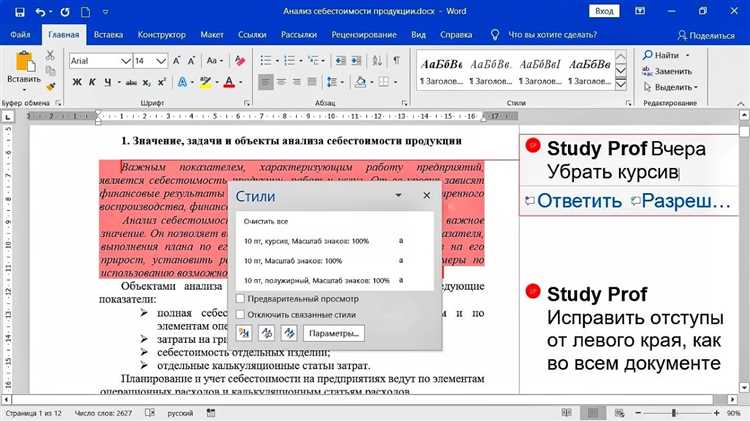Screen dimensions: 750x421
Task: Activate the Format Painter brush
Action: [50, 87]
